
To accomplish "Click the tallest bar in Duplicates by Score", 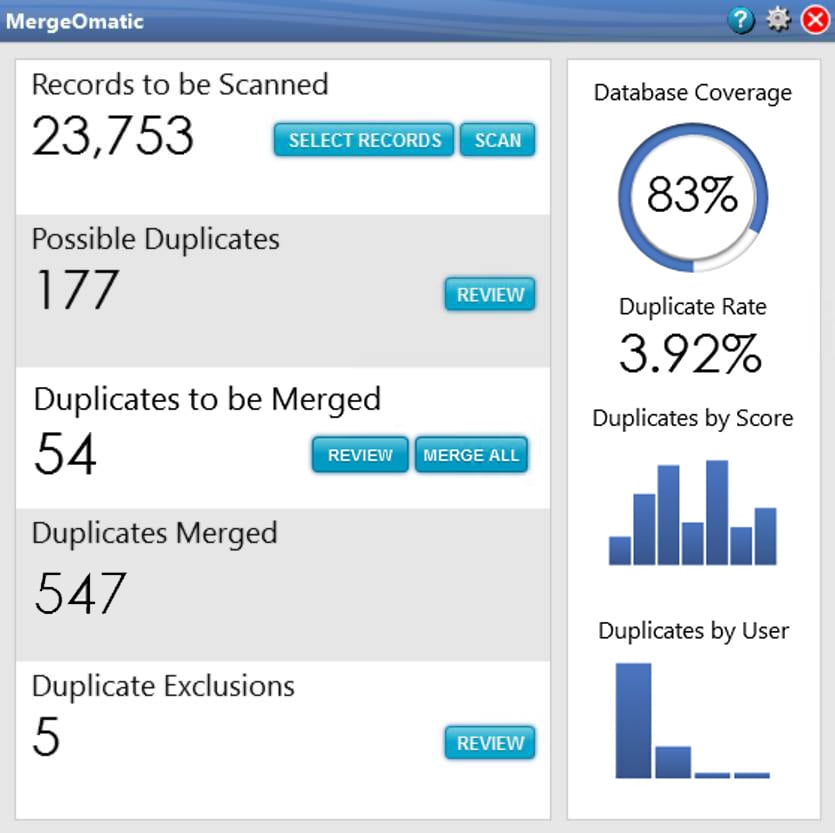I will pyautogui.click(x=716, y=512).
